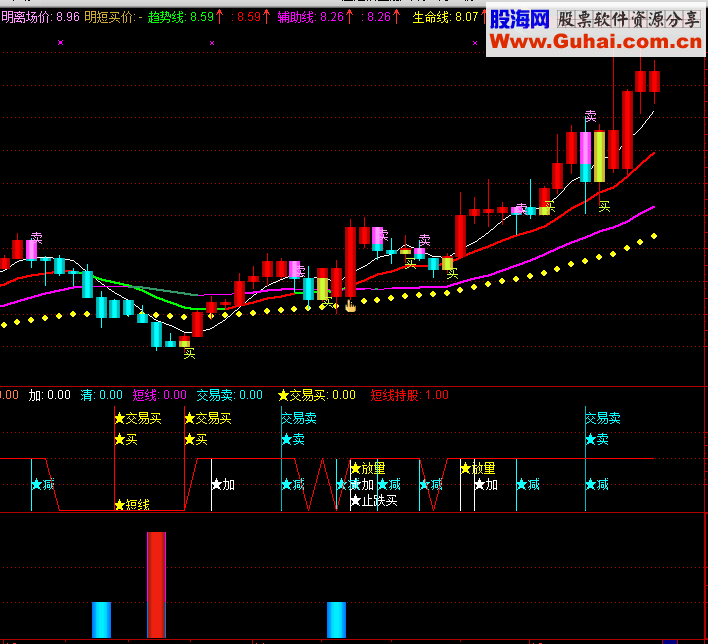Click the red 8.59 value with up arrow
Screen dimensions: 708x644
click(251, 17)
